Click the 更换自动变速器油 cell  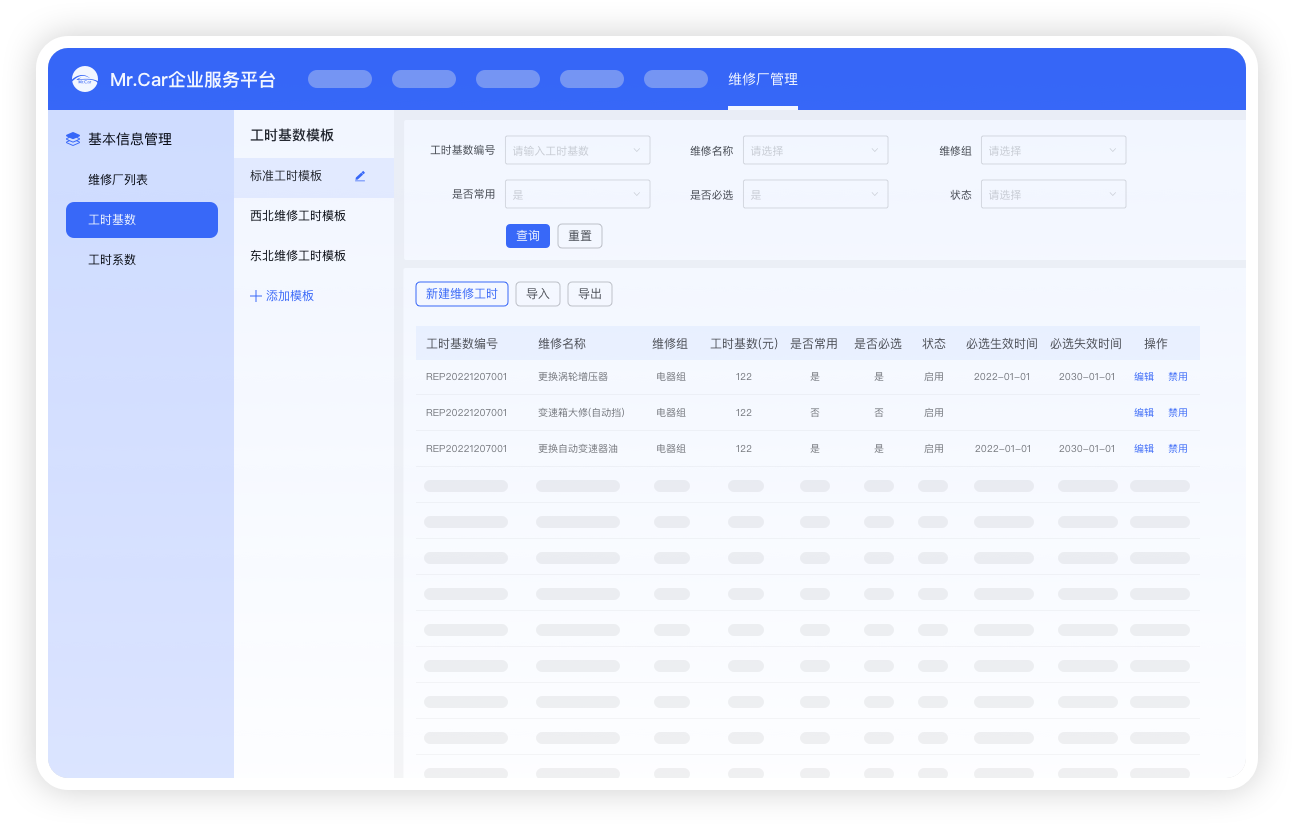(x=578, y=449)
